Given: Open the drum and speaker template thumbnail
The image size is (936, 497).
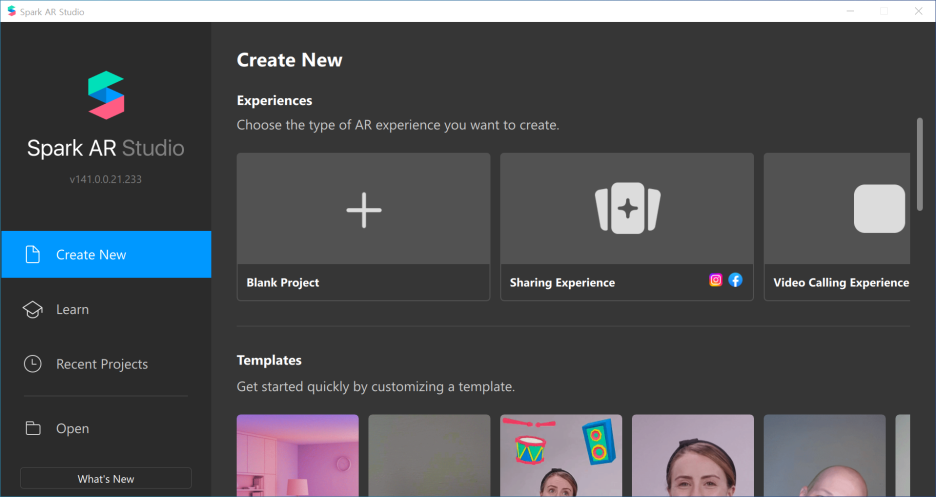Looking at the screenshot, I should click(561, 456).
